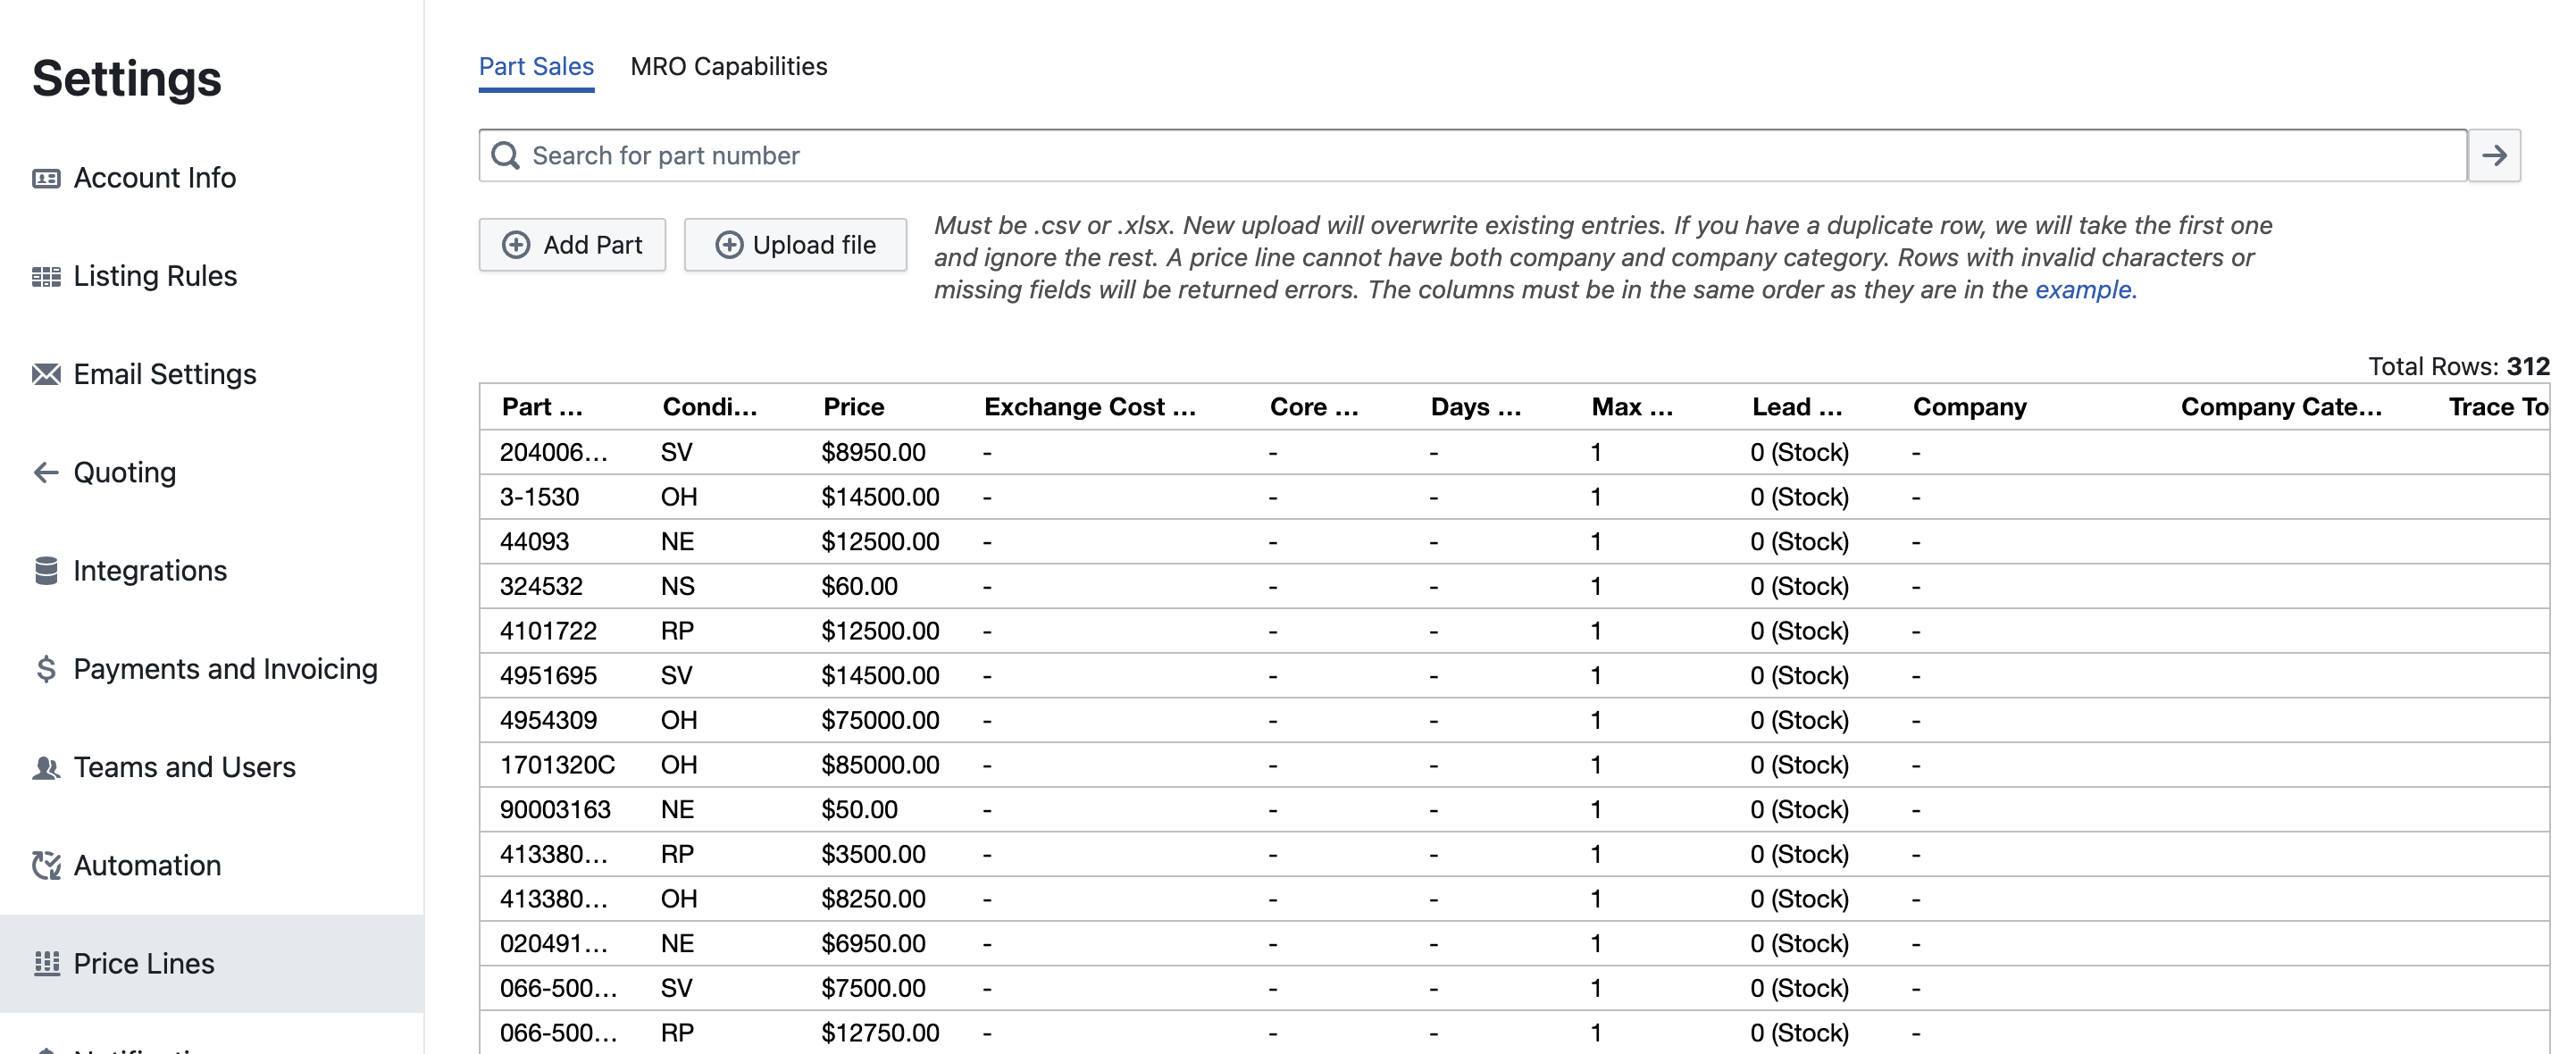Click the Lead column header
The width and height of the screenshot is (2576, 1054).
1797,407
